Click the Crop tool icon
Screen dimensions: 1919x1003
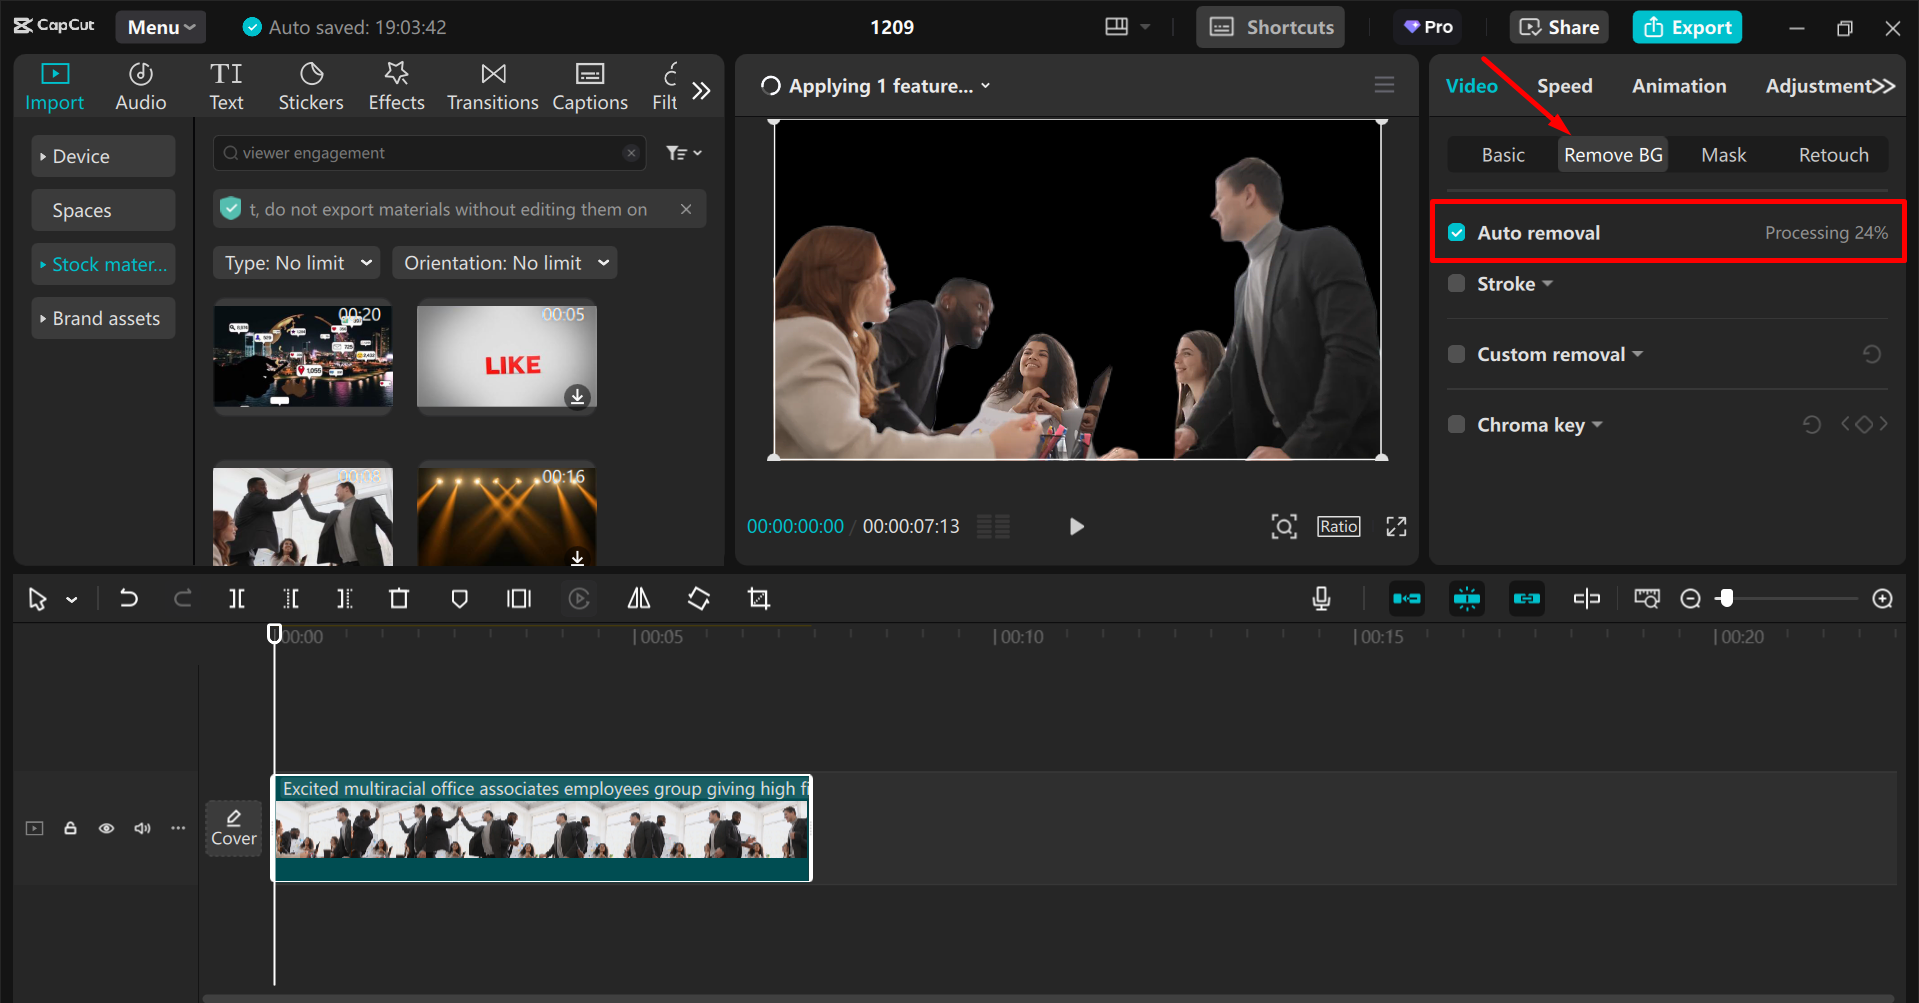(x=759, y=598)
